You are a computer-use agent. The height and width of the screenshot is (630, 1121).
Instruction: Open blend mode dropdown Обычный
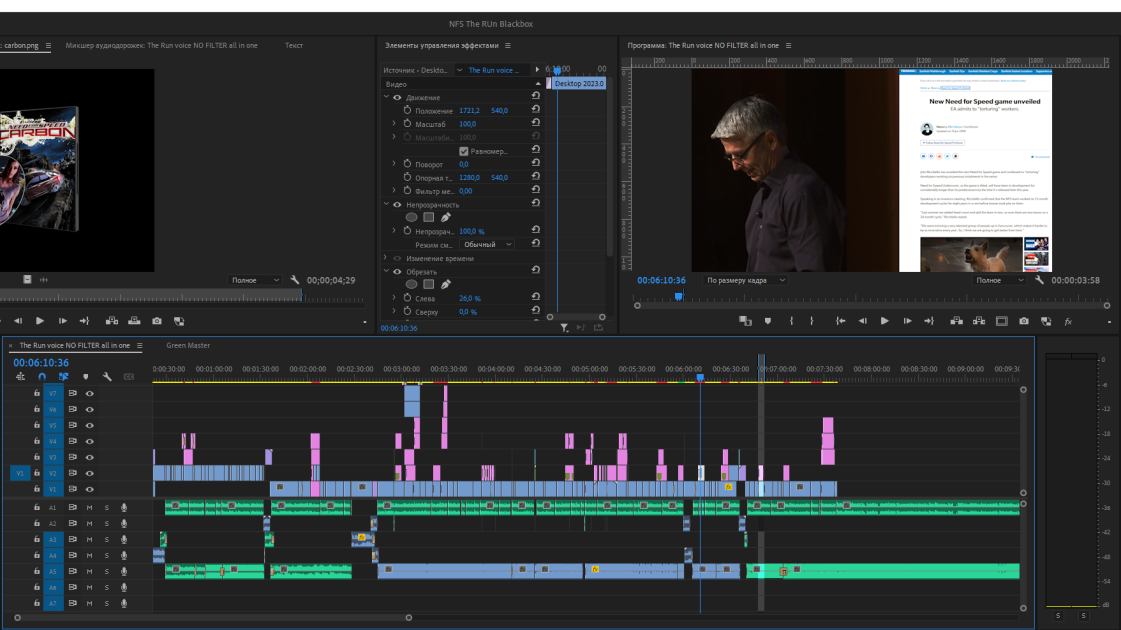click(487, 245)
